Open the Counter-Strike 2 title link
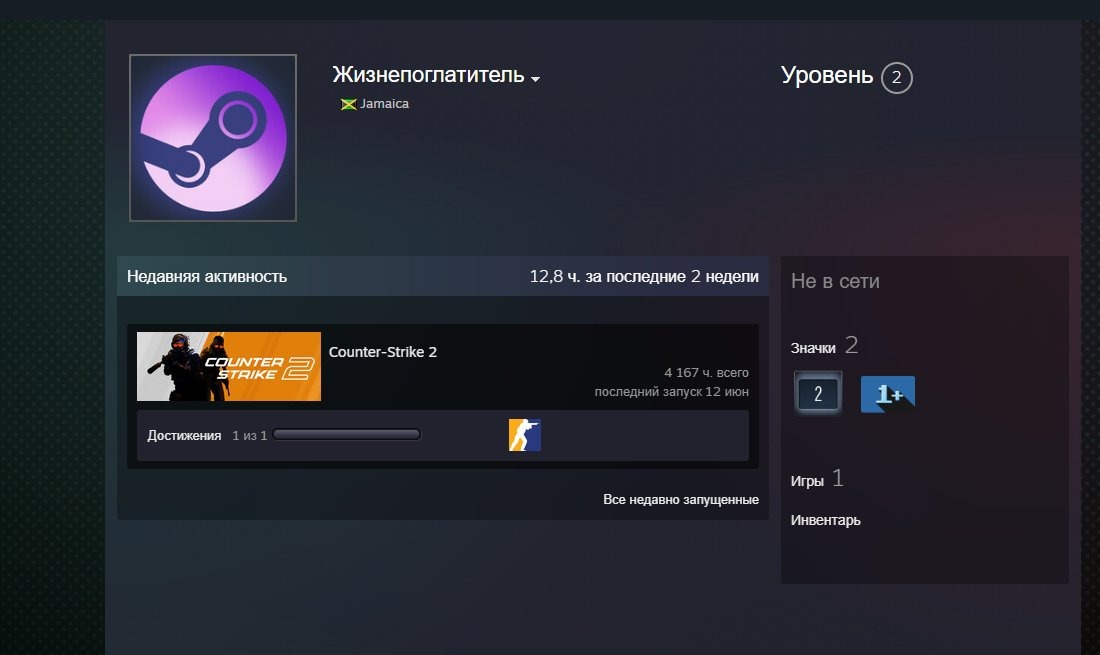This screenshot has height=655, width=1100. point(382,352)
